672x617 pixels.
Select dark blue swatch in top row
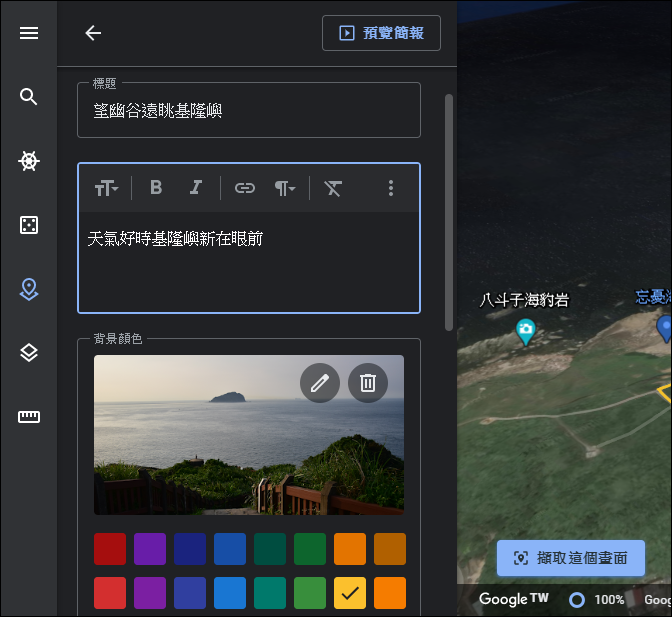pyautogui.click(x=230, y=549)
